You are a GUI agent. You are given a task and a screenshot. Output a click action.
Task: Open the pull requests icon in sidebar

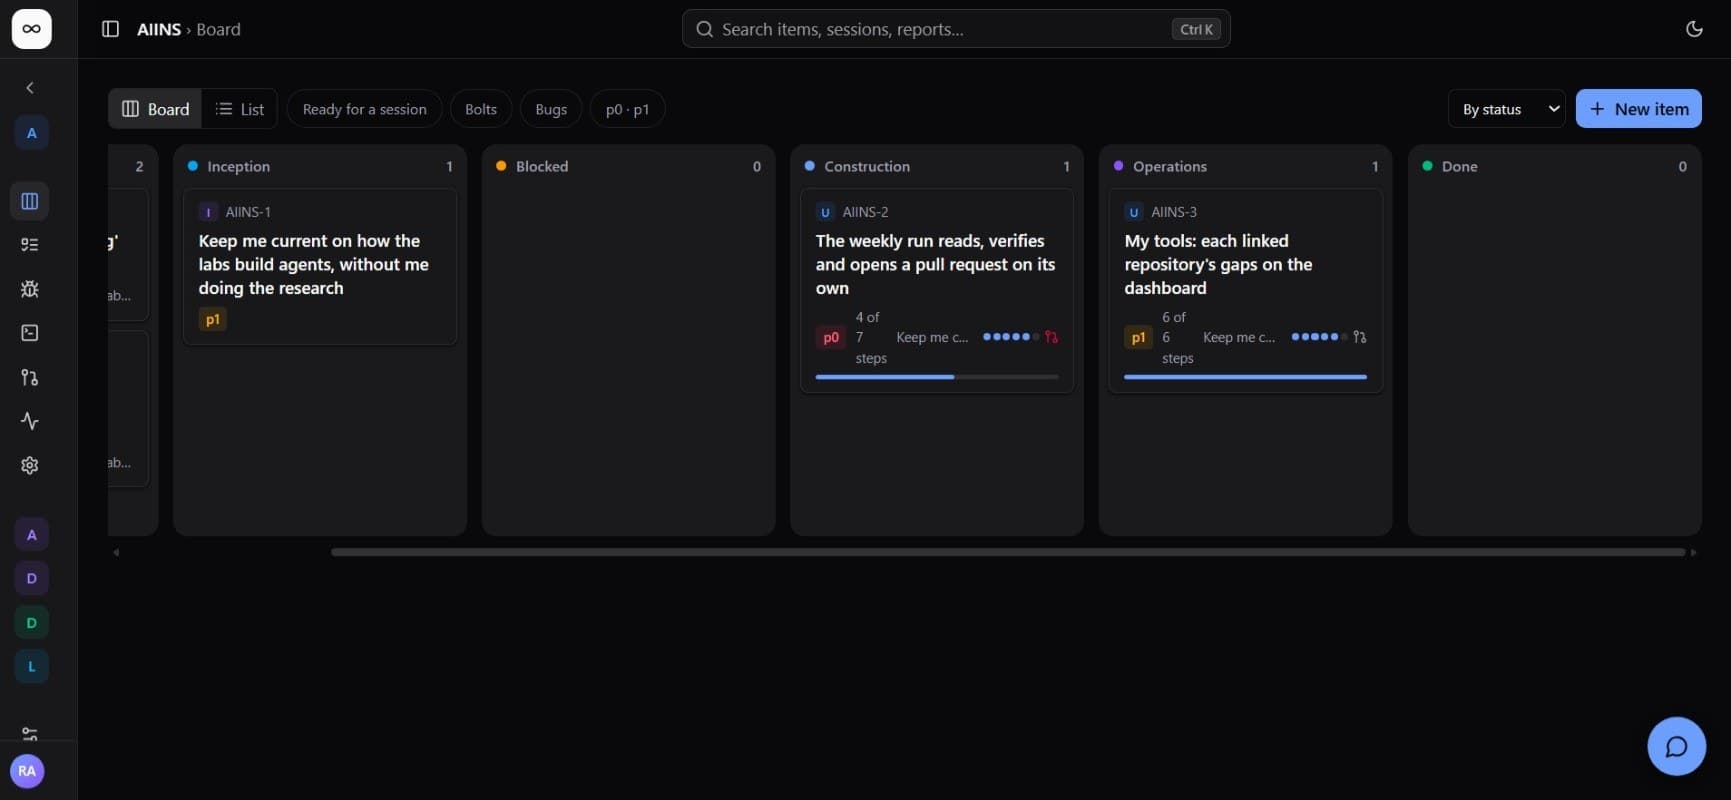[30, 377]
